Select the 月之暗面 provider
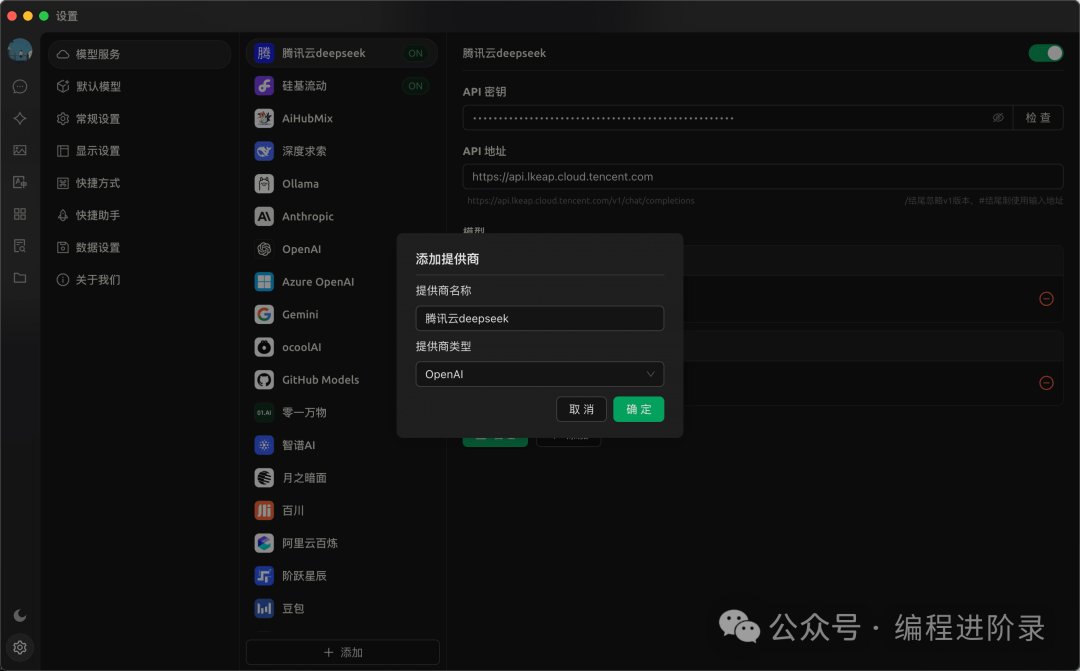The width and height of the screenshot is (1080, 671). tap(342, 477)
